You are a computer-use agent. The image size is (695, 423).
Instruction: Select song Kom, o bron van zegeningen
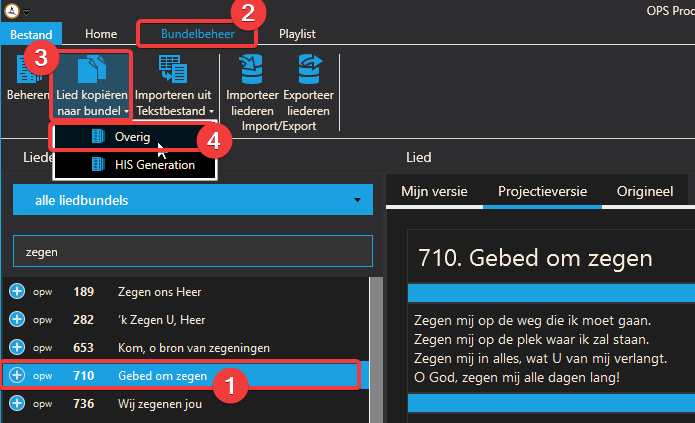coord(194,348)
